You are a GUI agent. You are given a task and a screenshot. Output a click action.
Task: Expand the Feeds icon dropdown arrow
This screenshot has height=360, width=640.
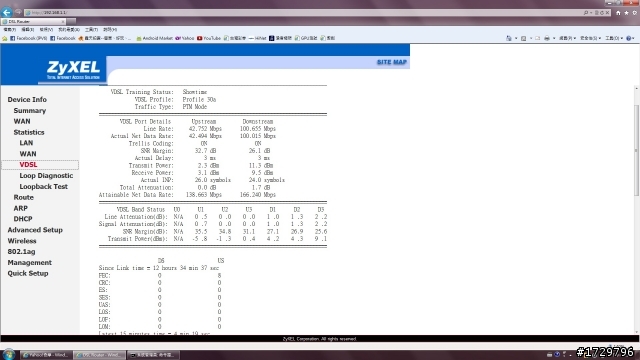[531, 38]
